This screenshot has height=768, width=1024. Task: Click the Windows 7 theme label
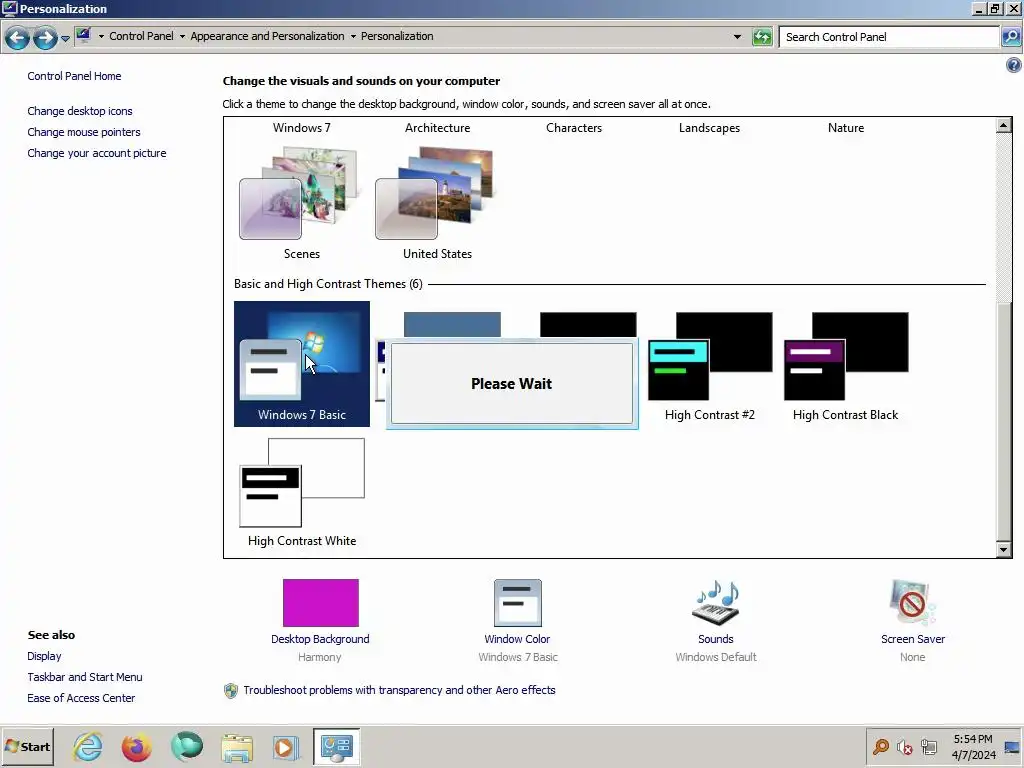(302, 128)
